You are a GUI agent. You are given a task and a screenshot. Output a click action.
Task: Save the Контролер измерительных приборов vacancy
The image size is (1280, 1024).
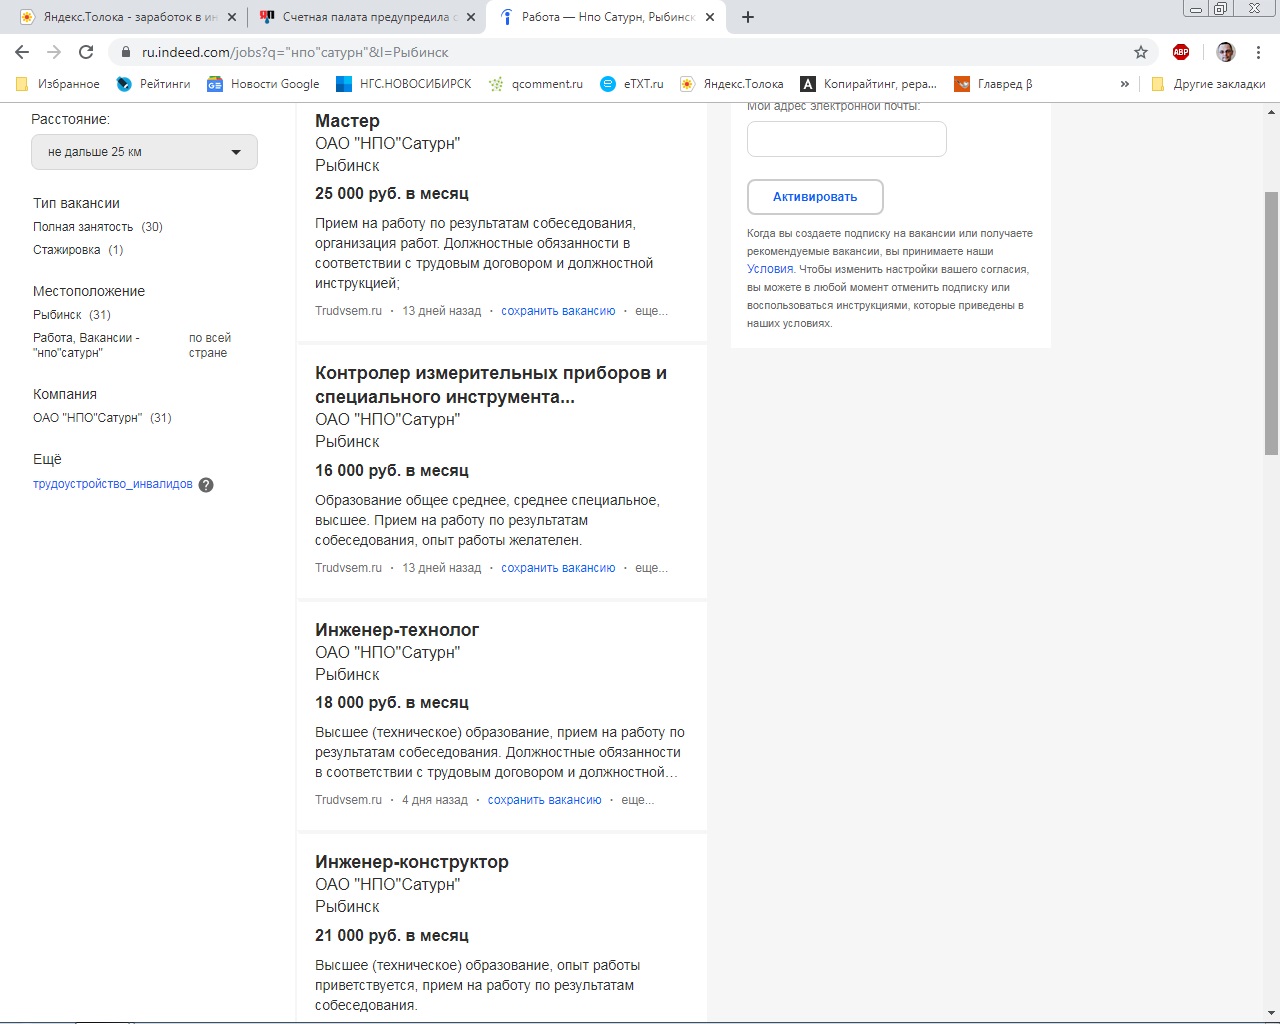click(x=558, y=568)
